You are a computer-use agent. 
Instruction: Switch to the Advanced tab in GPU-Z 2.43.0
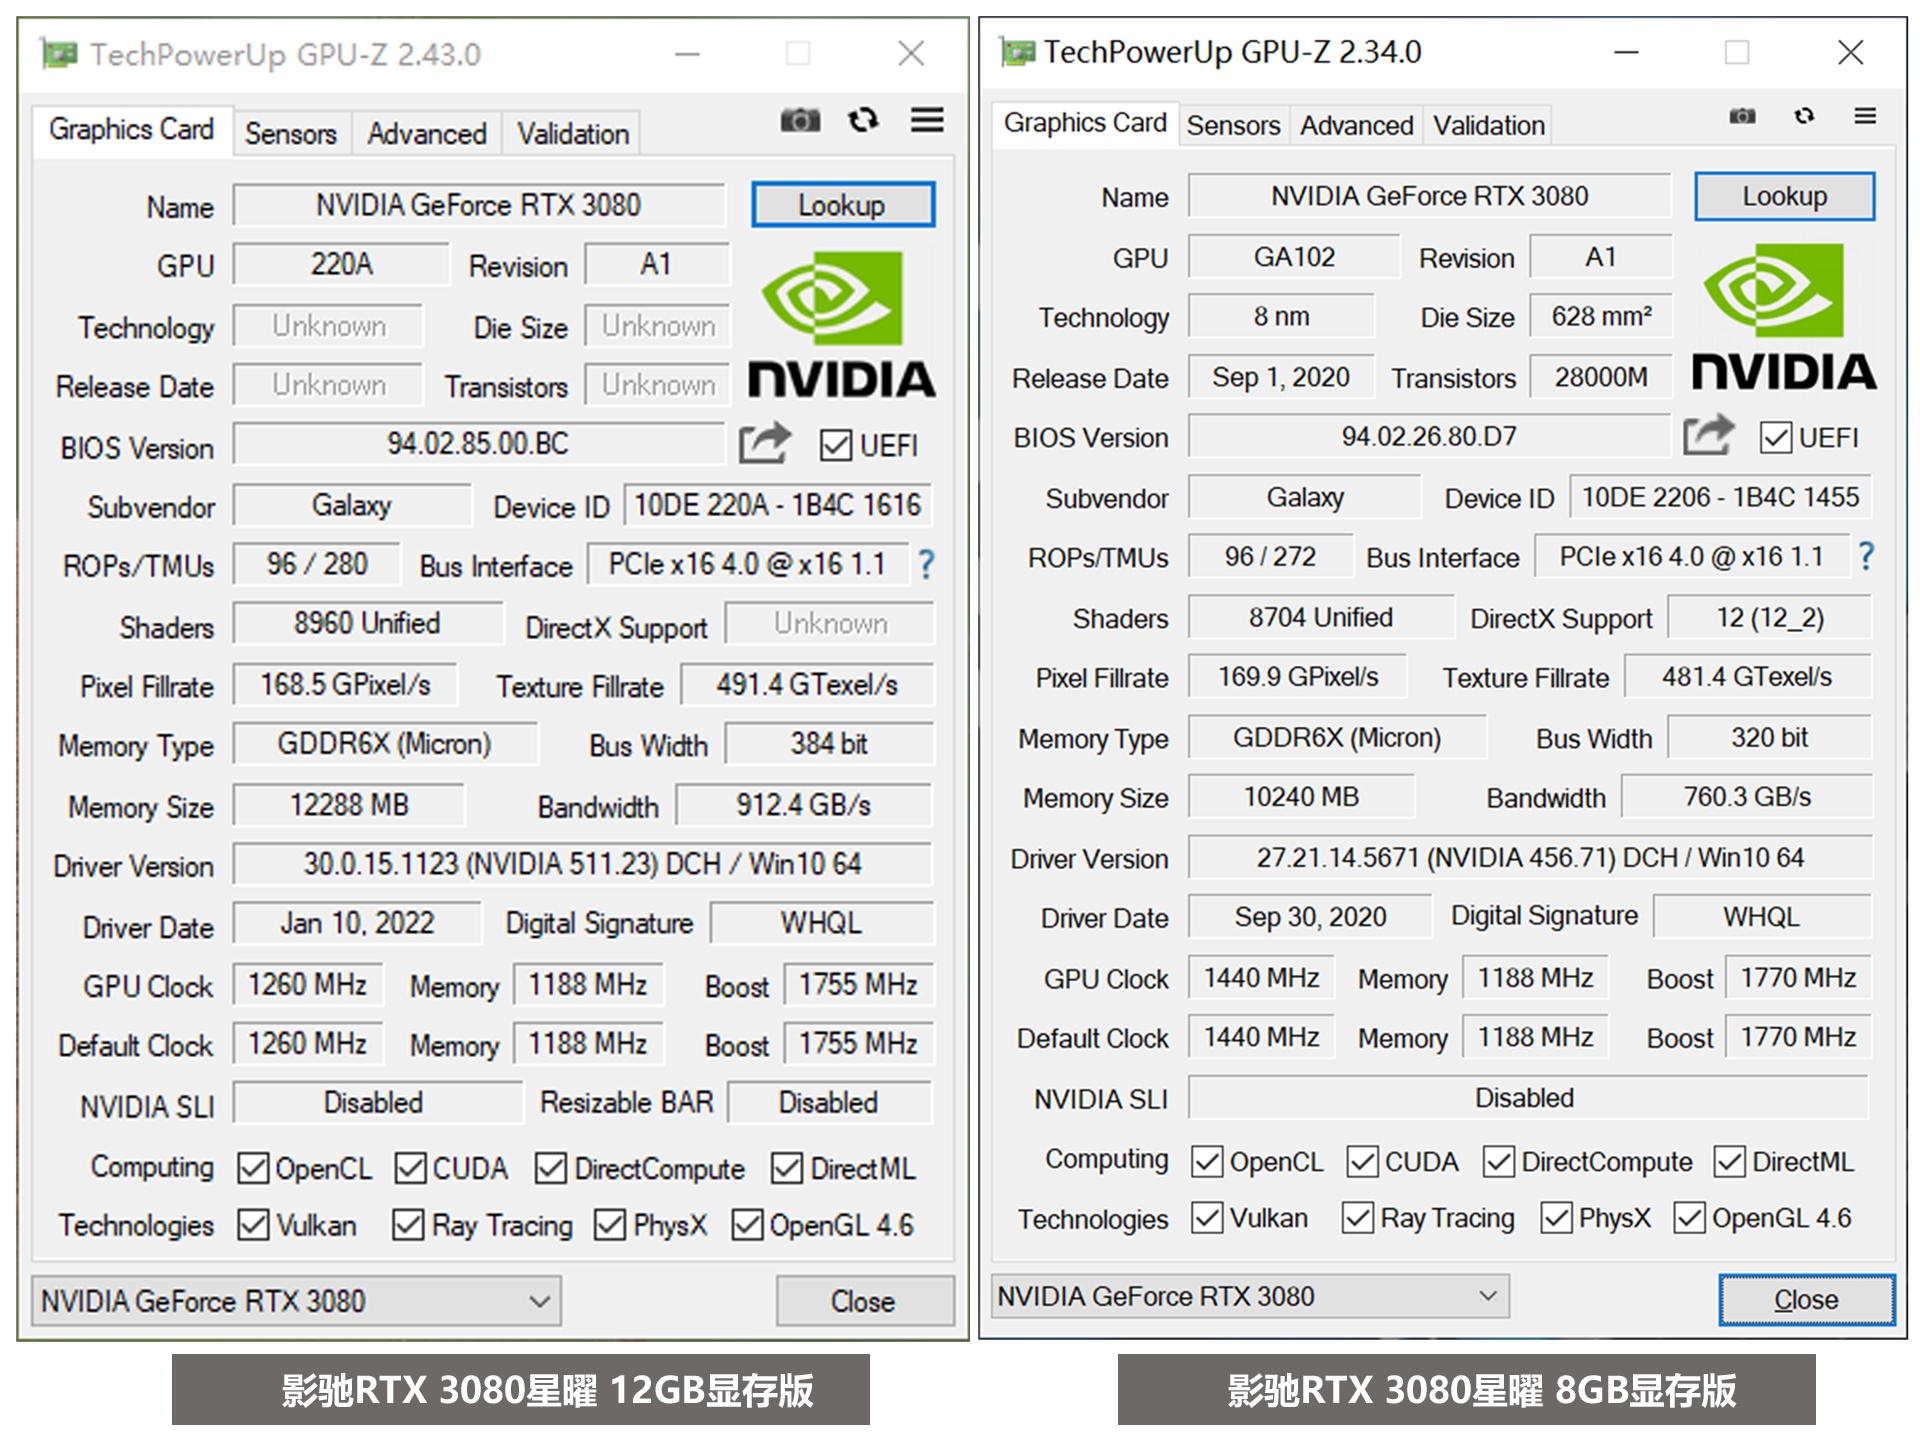pyautogui.click(x=427, y=133)
